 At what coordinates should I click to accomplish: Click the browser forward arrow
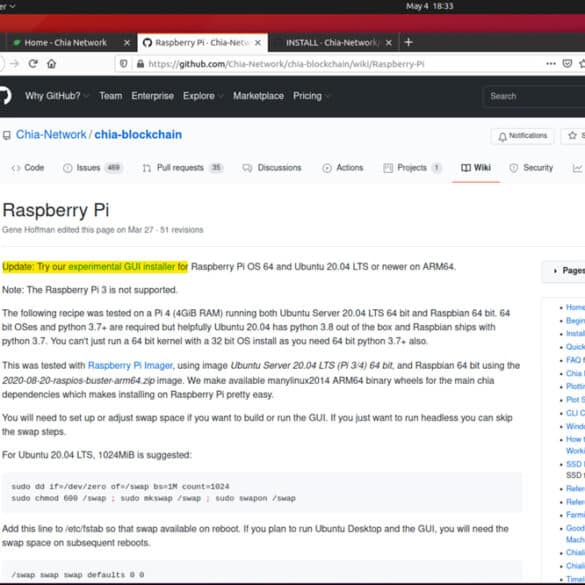coord(15,64)
